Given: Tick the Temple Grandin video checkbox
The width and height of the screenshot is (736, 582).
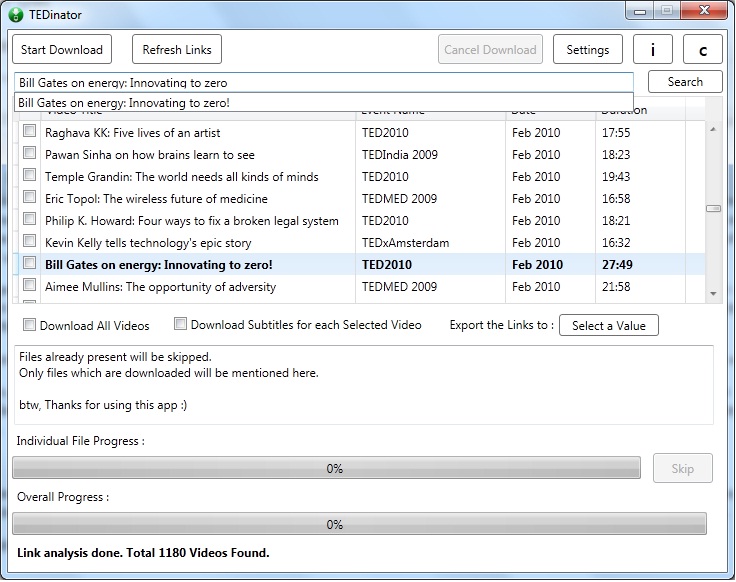Looking at the screenshot, I should (30, 175).
